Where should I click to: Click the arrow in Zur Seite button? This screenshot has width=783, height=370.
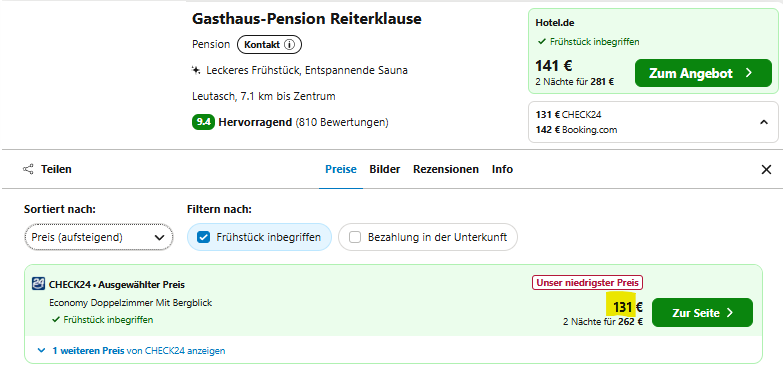pyautogui.click(x=730, y=313)
